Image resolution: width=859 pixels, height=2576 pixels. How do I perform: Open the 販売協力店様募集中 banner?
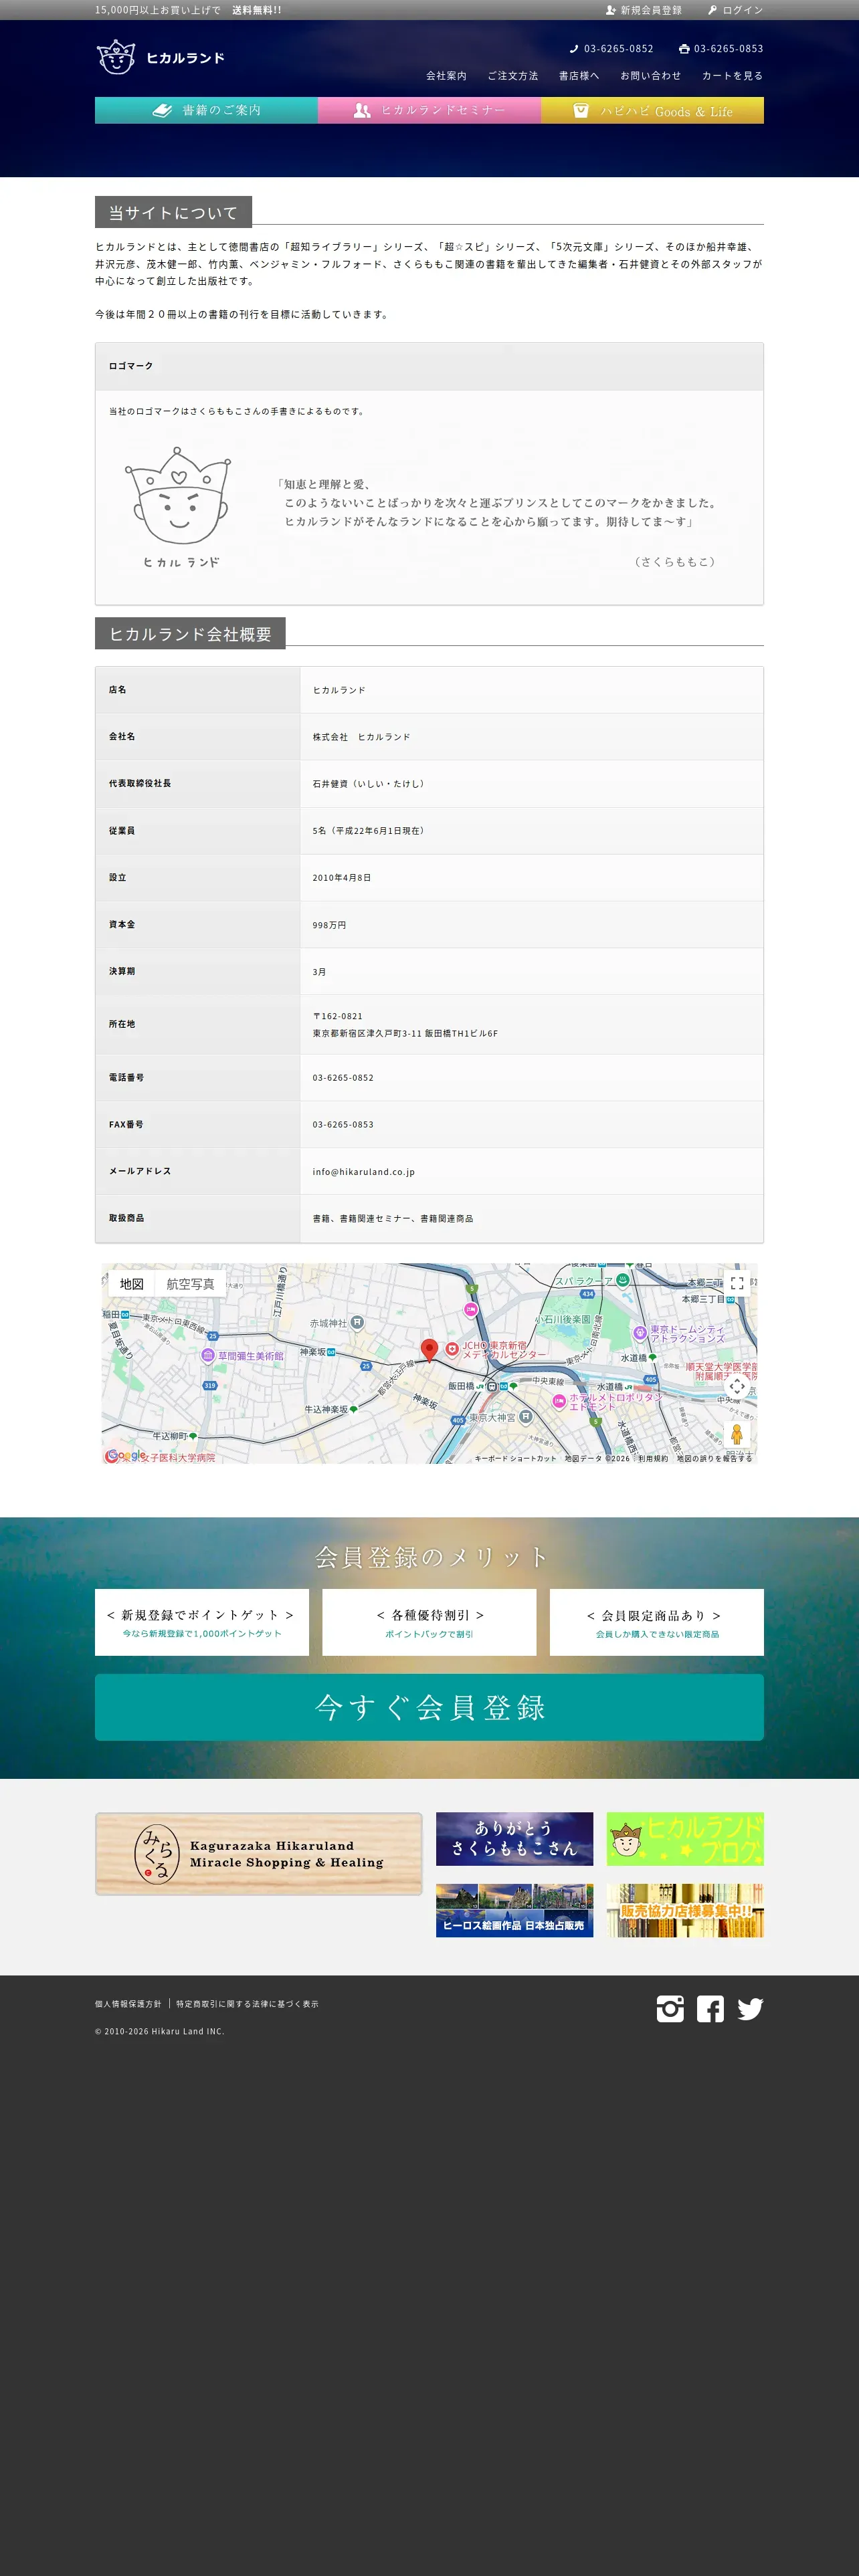tap(685, 1910)
